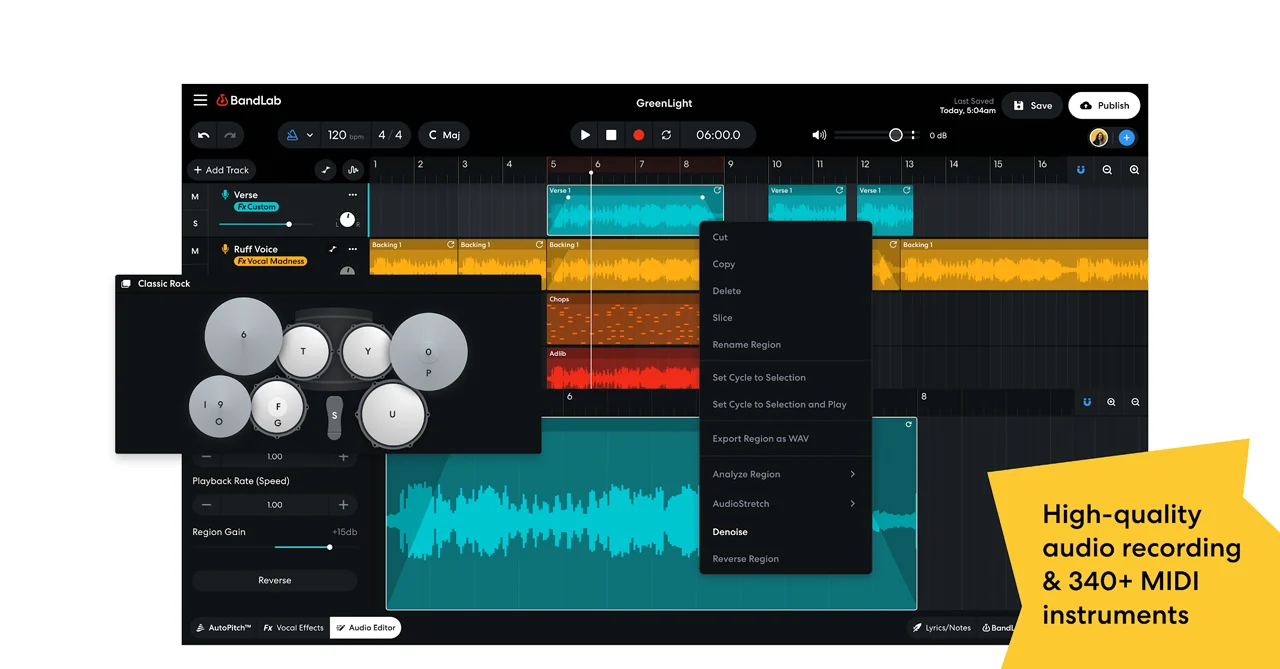The image size is (1280, 669).
Task: Increase Playback Rate with plus button
Action: 343,505
